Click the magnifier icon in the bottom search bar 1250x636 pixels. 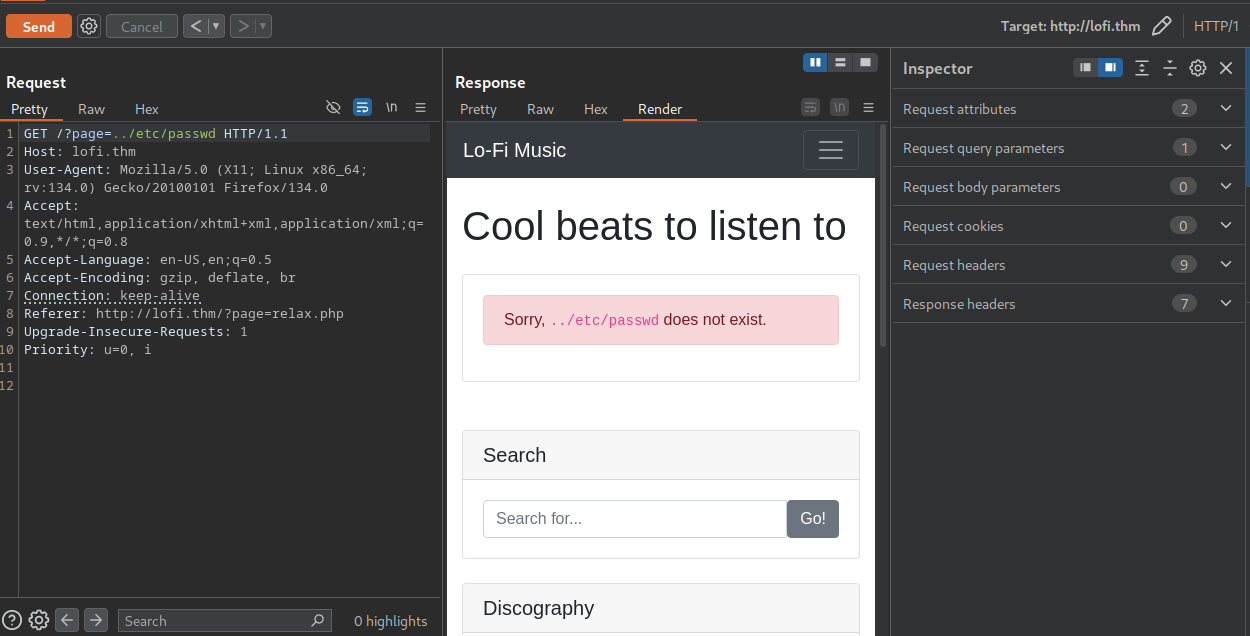(x=317, y=620)
